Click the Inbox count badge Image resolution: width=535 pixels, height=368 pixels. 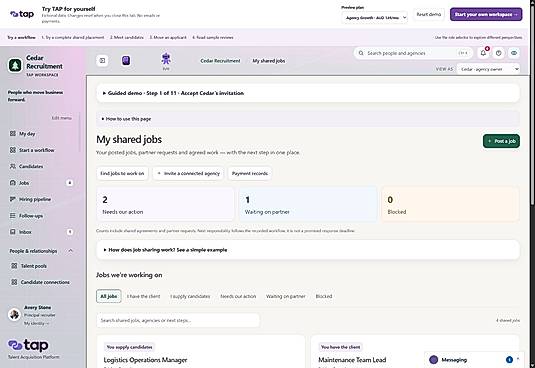click(70, 232)
